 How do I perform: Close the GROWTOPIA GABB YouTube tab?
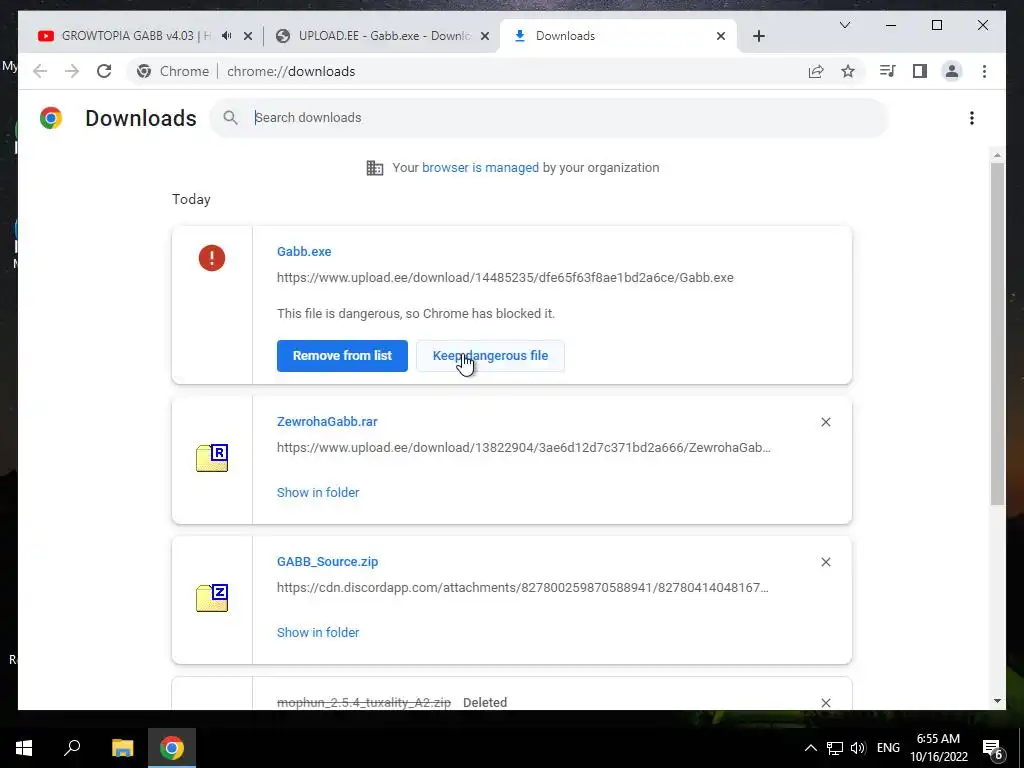pos(248,36)
